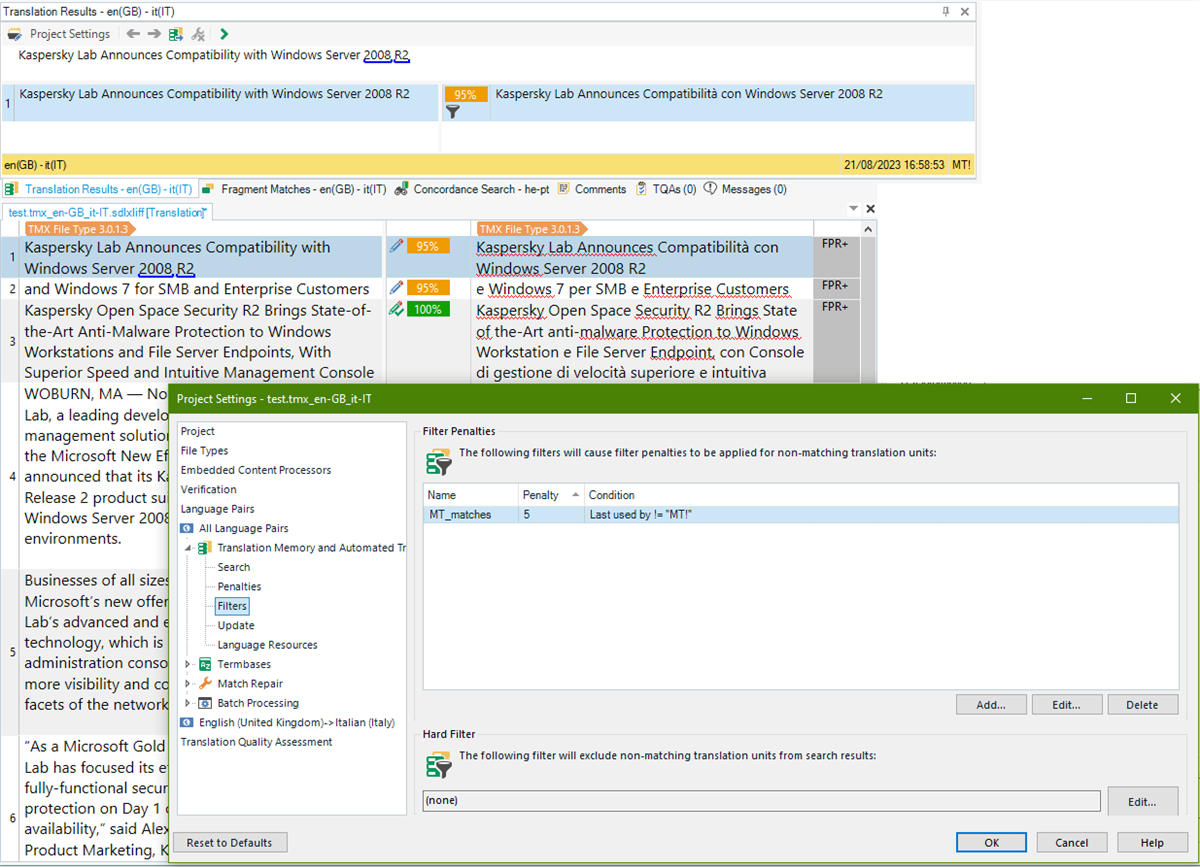Click the next match right arrow icon
1200x867 pixels.
[154, 34]
